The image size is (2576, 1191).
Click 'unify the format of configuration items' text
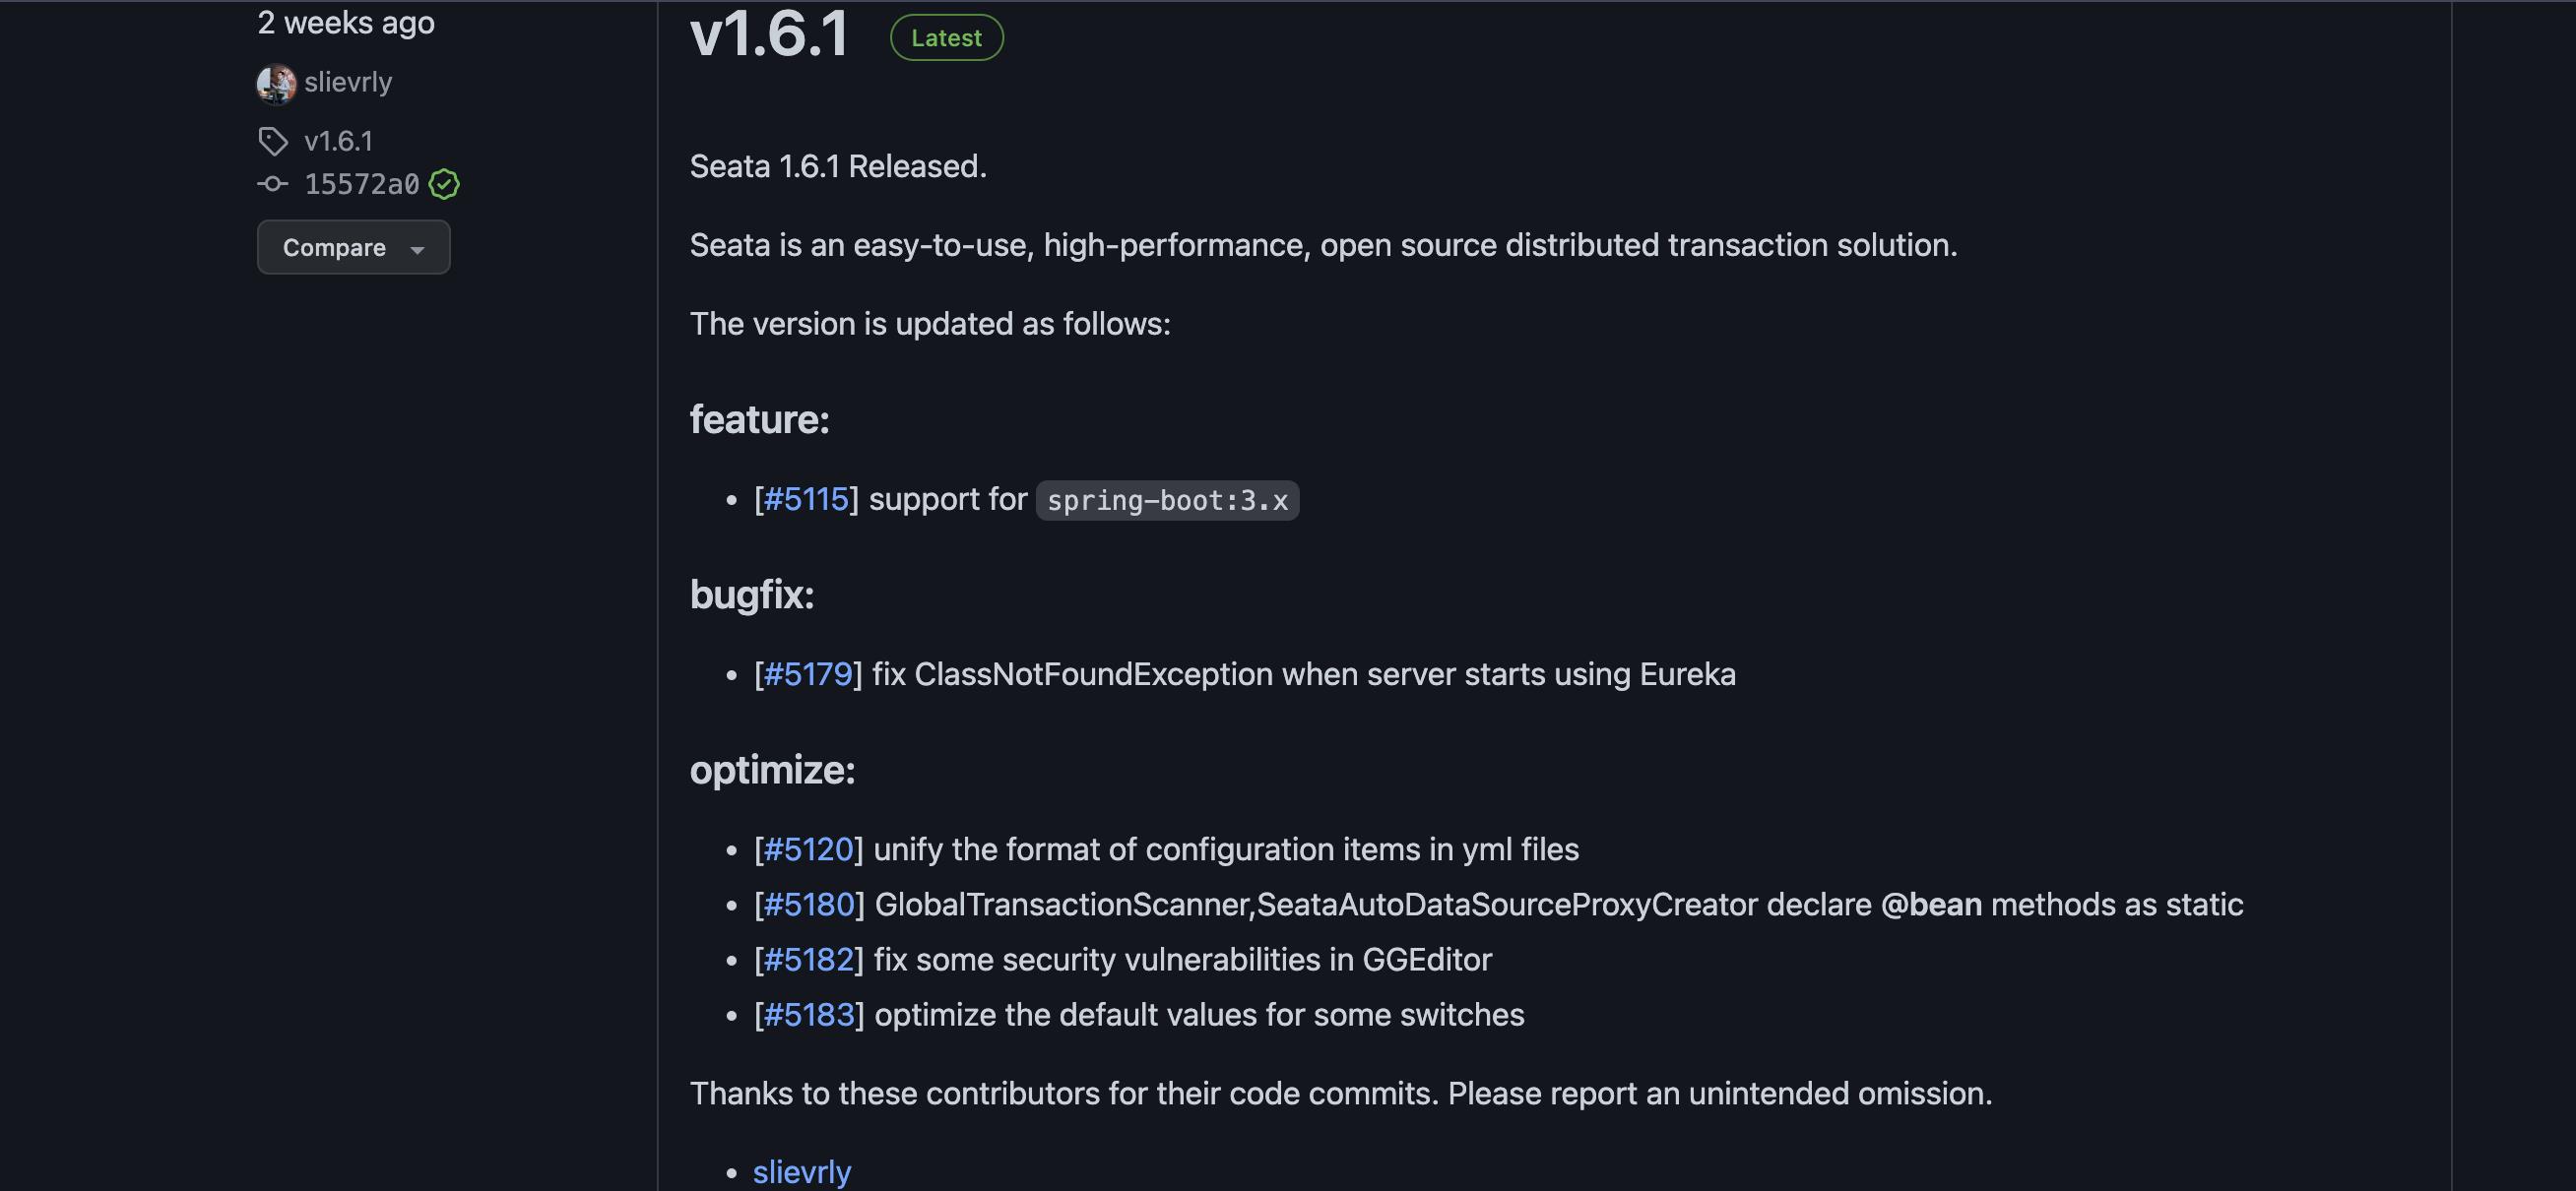click(1147, 849)
